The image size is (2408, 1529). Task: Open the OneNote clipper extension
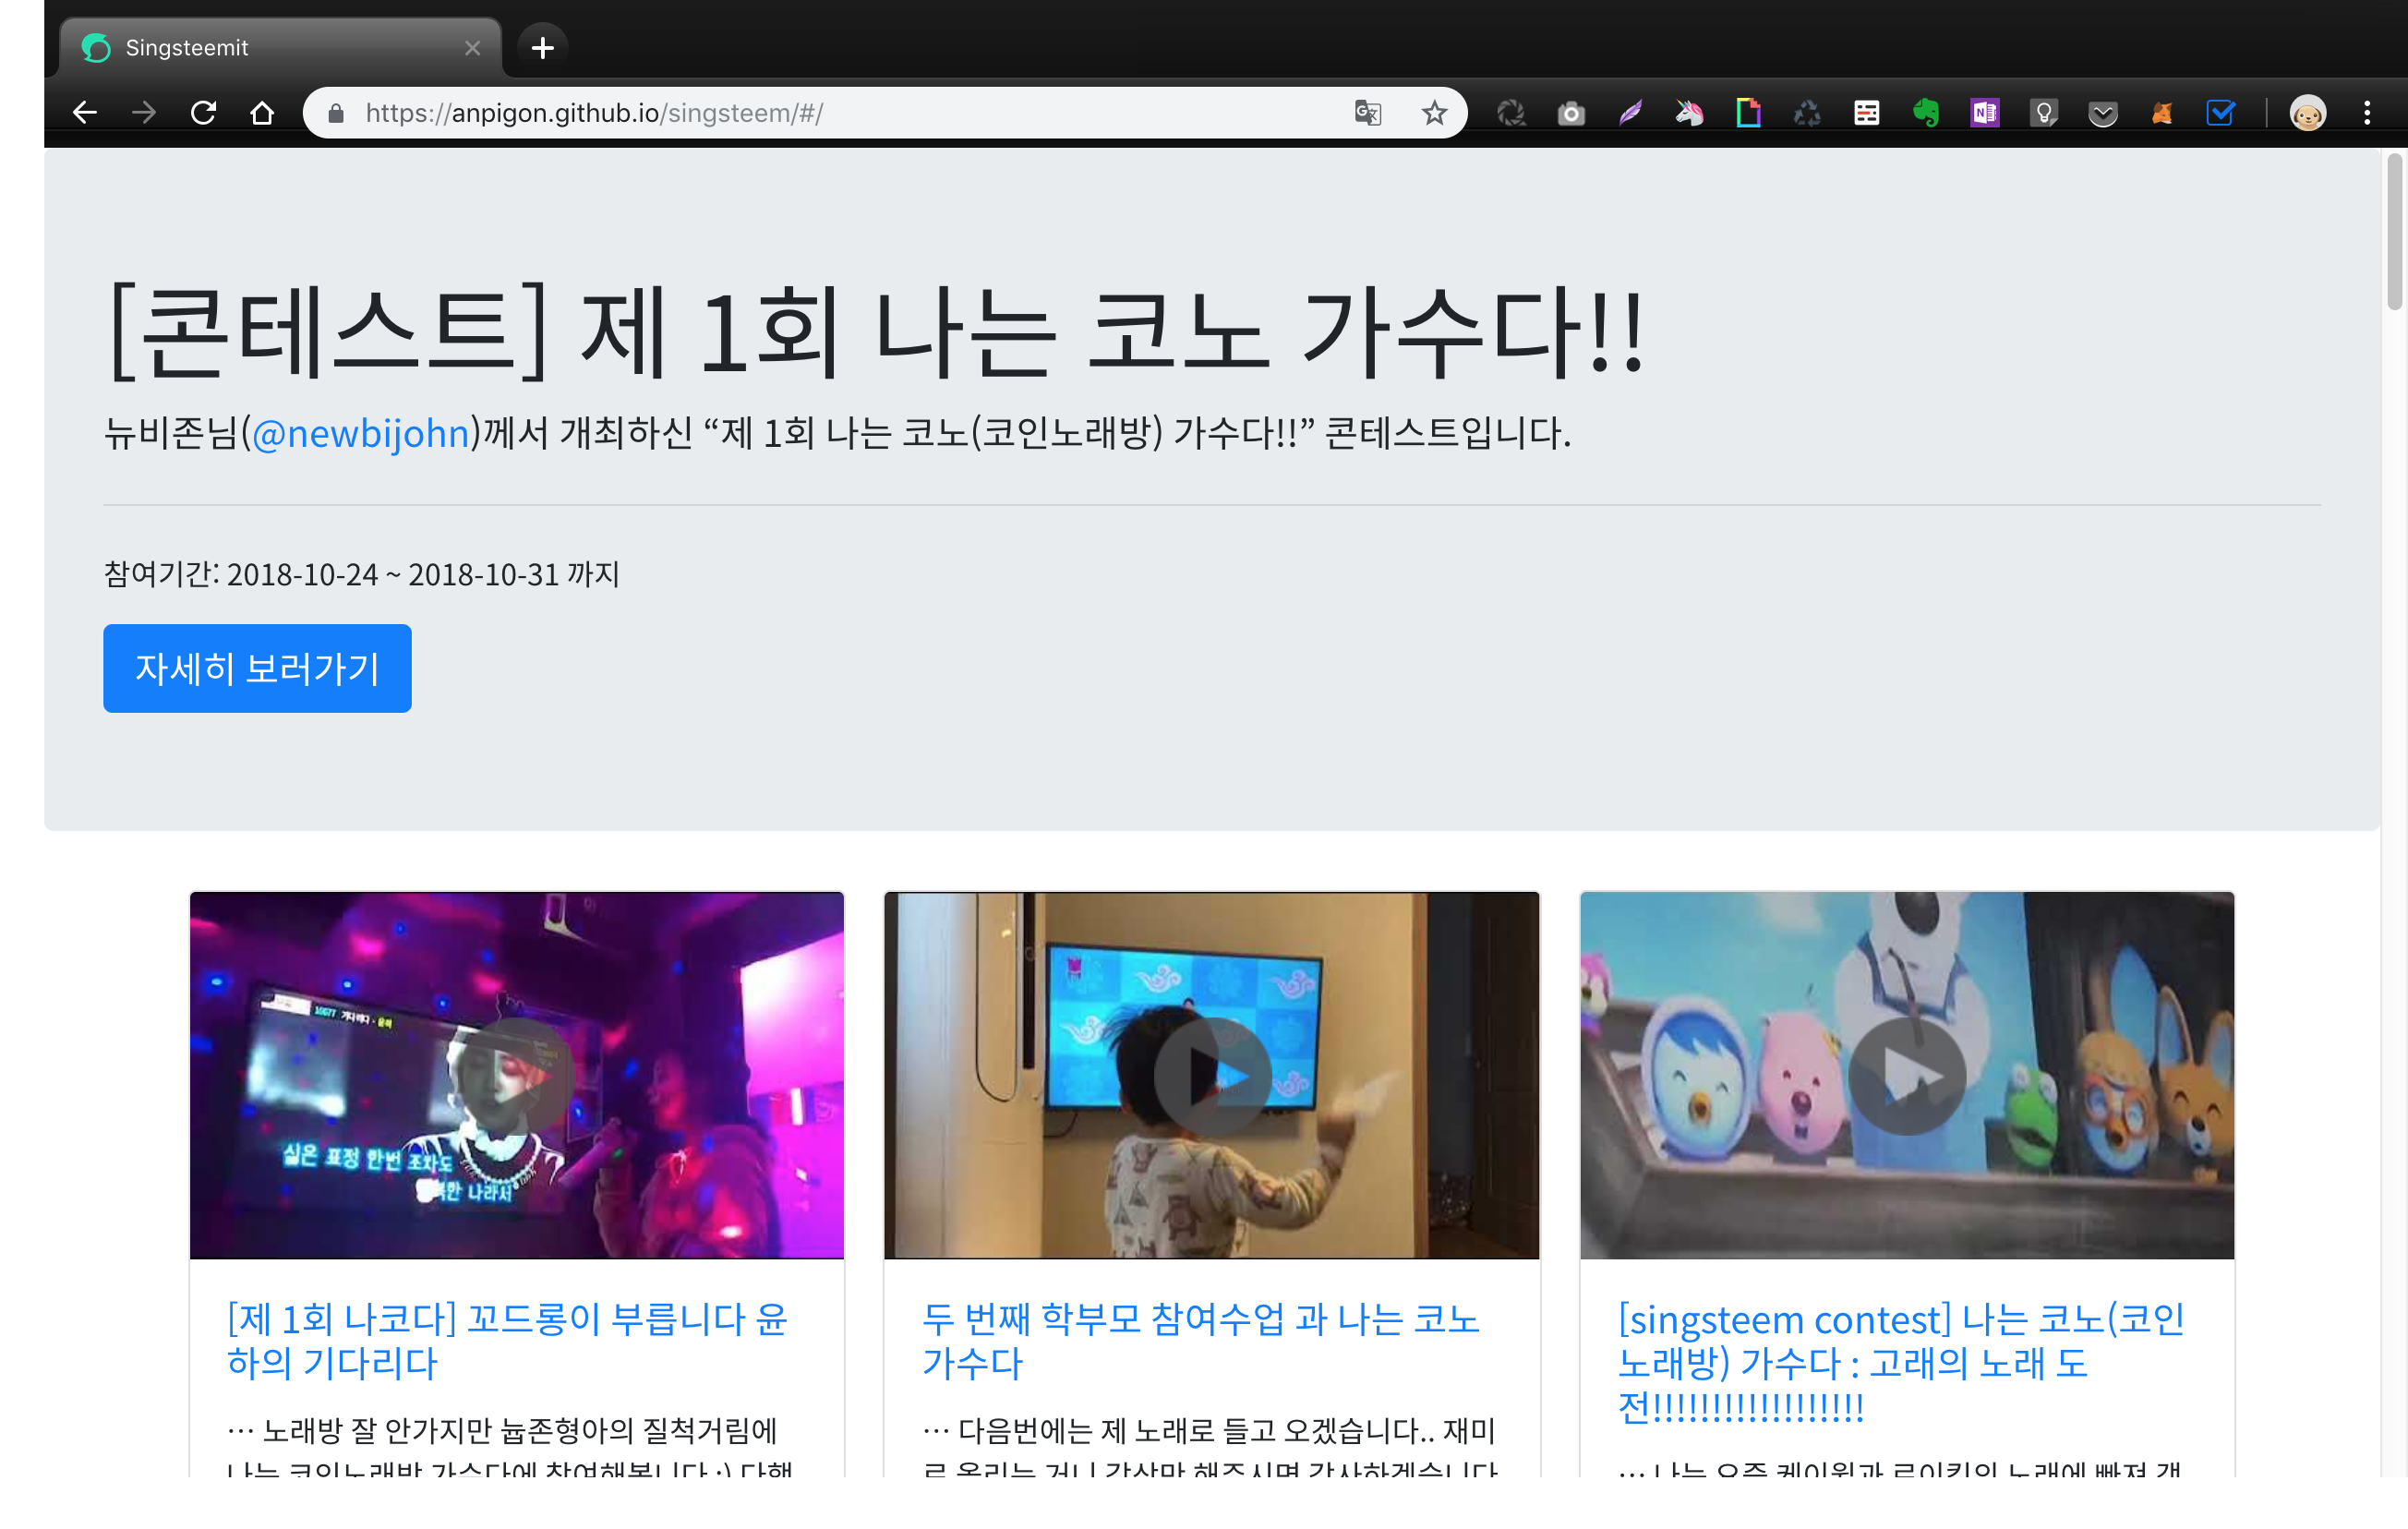click(x=1984, y=113)
